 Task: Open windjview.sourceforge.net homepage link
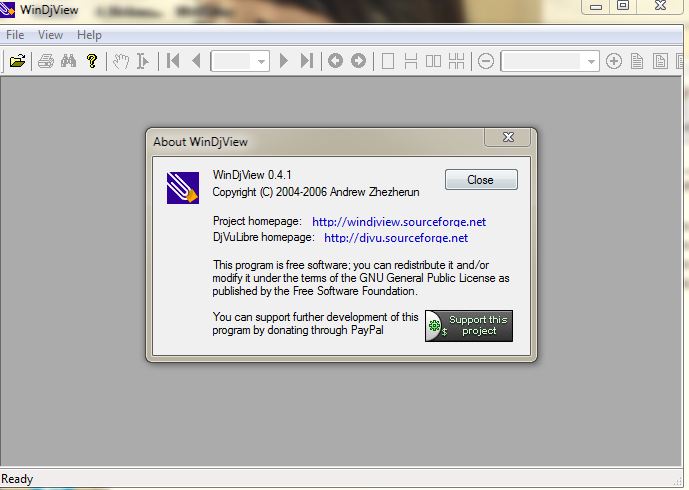(399, 221)
